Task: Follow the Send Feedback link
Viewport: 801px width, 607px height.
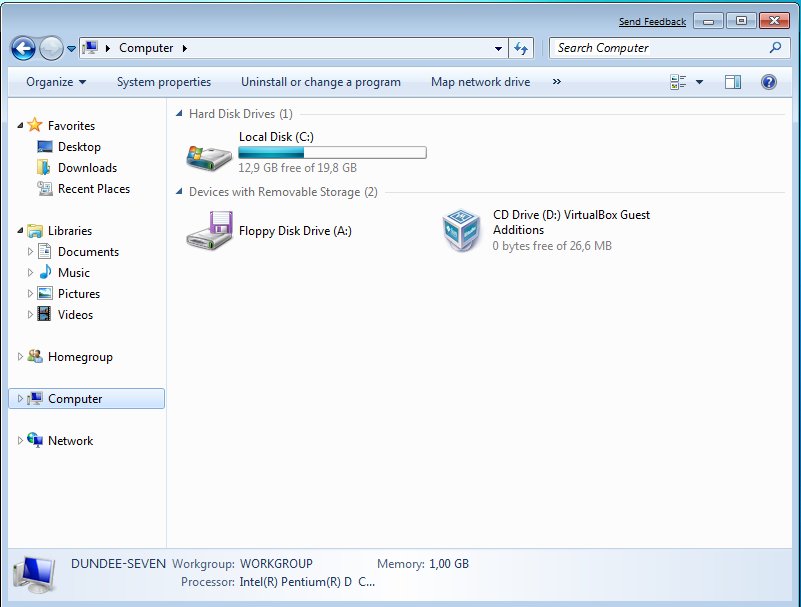Action: coord(652,21)
